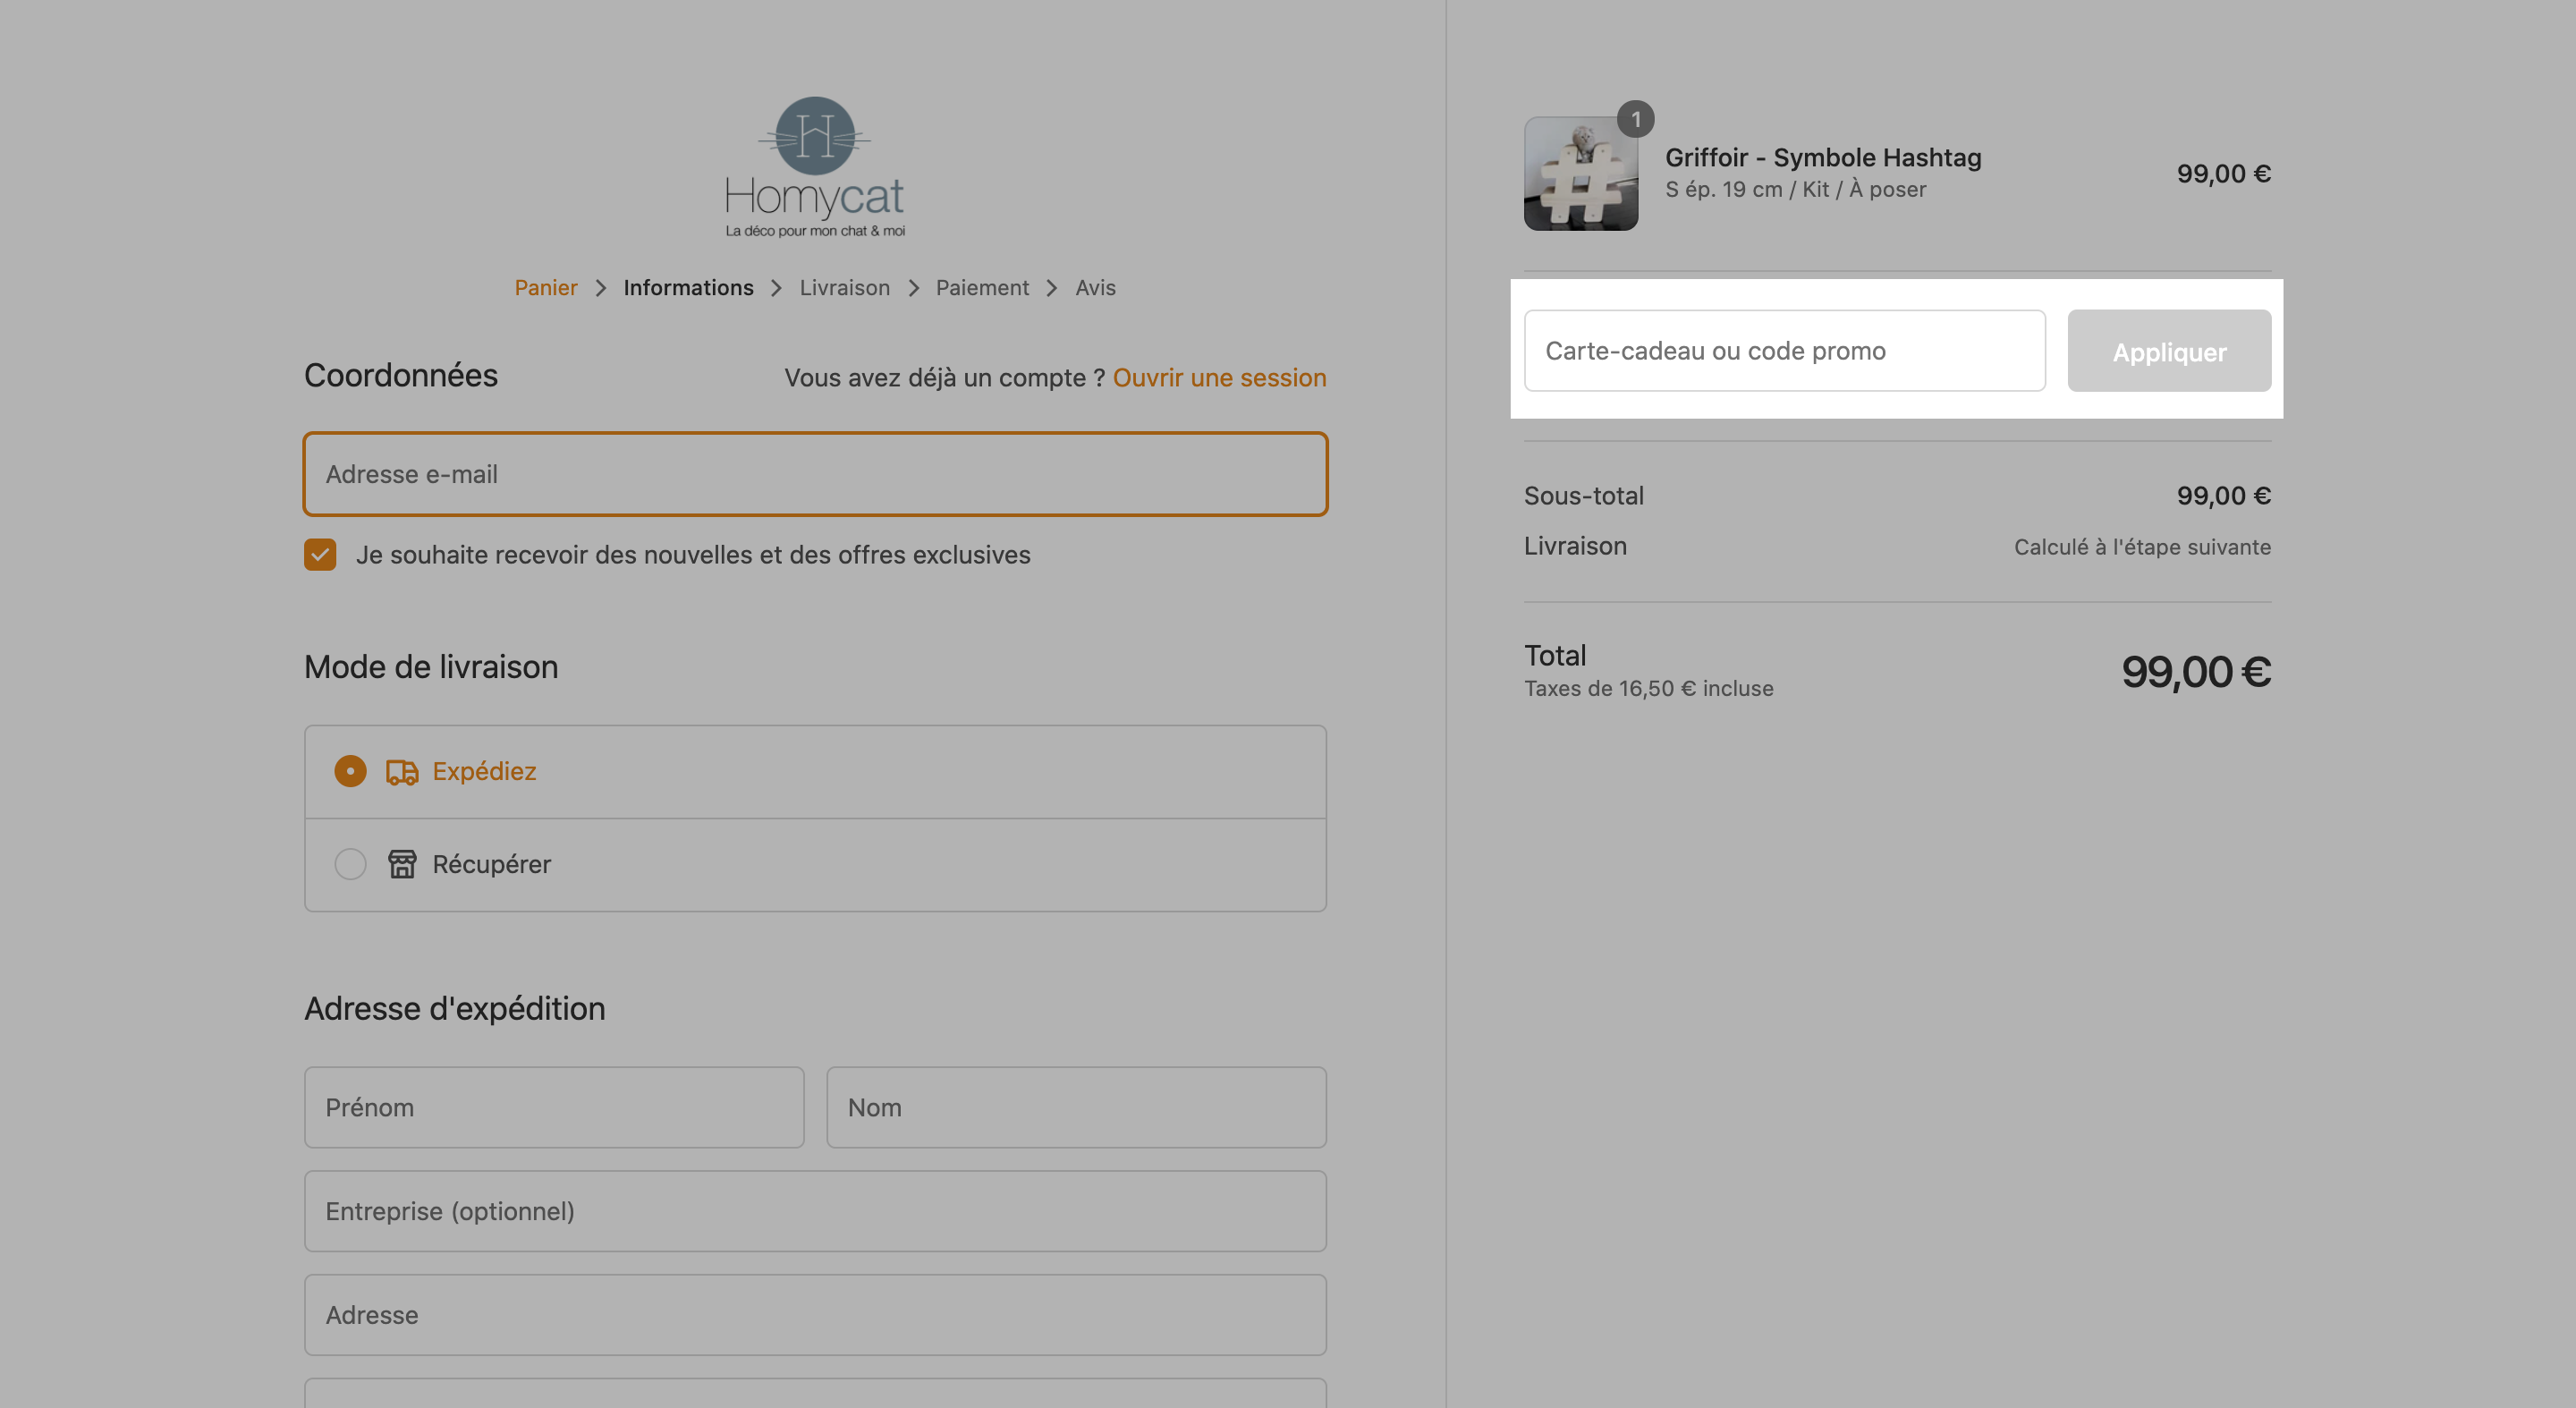Focus the Adresse shipping field
2576x1408 pixels.
tap(815, 1315)
